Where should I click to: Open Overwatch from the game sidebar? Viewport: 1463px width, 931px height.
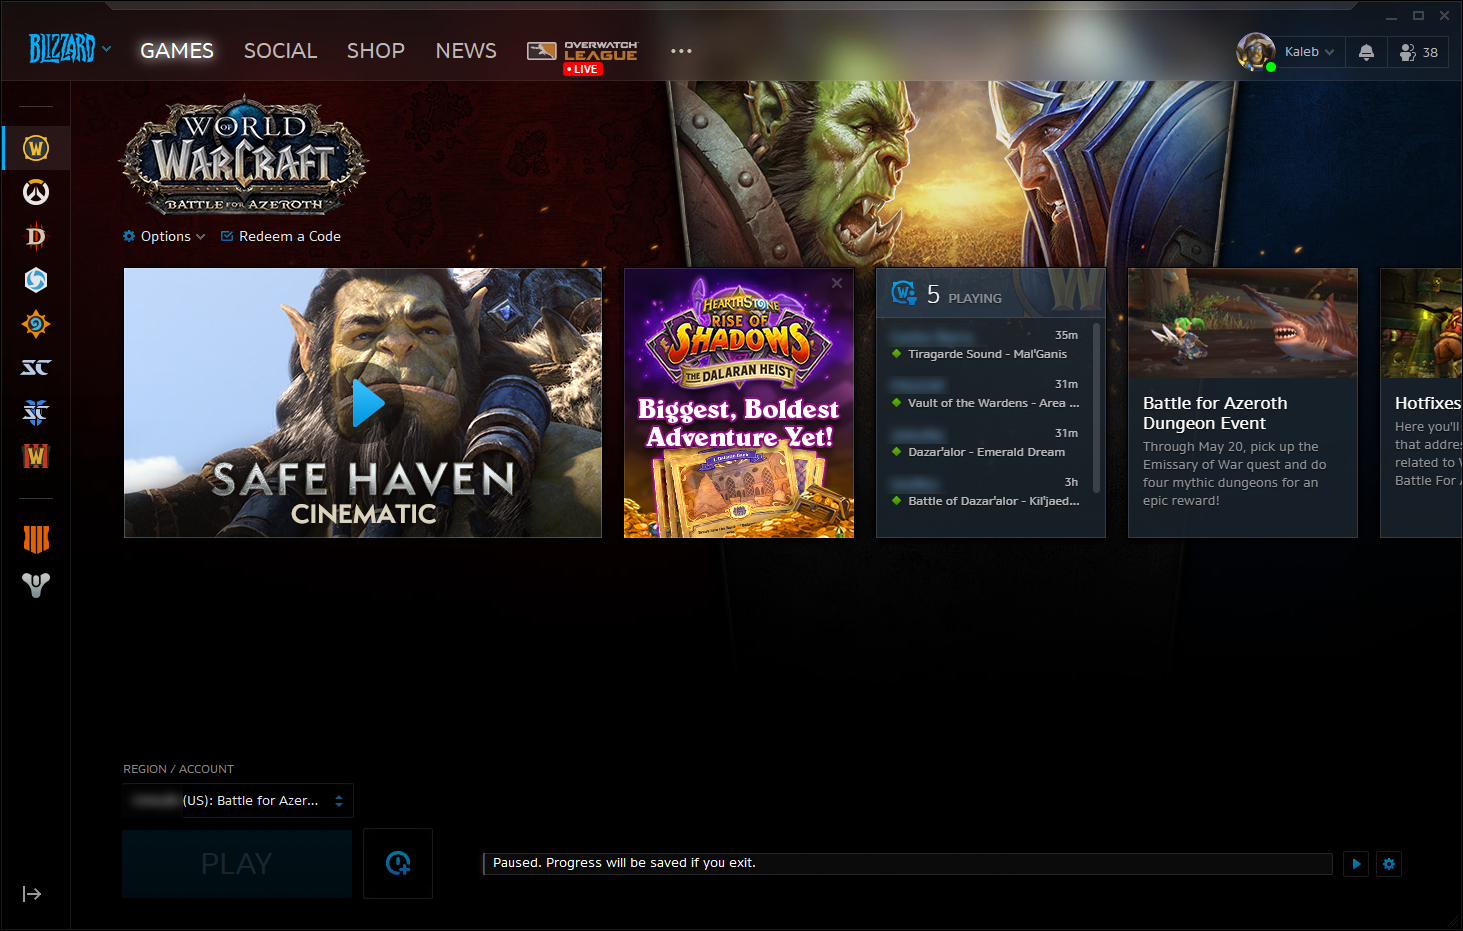(36, 192)
